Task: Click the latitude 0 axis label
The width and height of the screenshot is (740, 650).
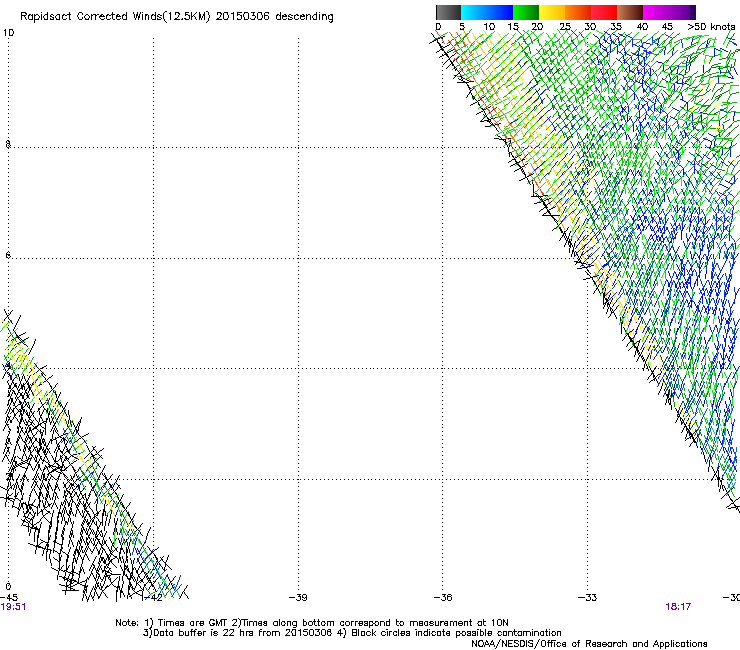Action: 8,587
